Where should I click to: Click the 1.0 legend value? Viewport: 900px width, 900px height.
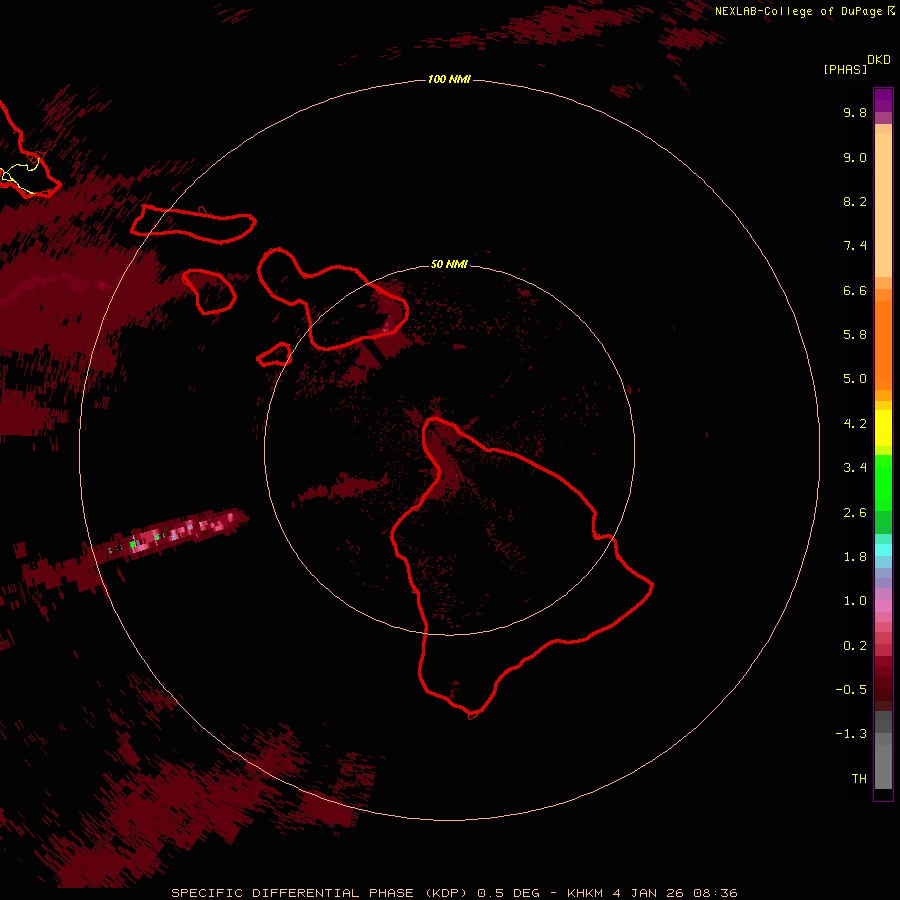click(855, 601)
